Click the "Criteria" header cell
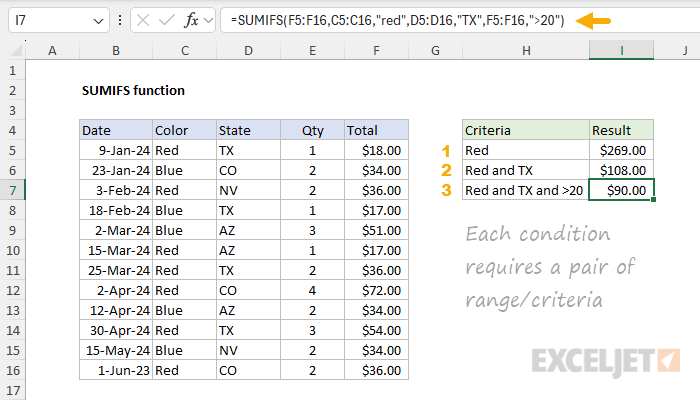The width and height of the screenshot is (700, 400). 526,130
